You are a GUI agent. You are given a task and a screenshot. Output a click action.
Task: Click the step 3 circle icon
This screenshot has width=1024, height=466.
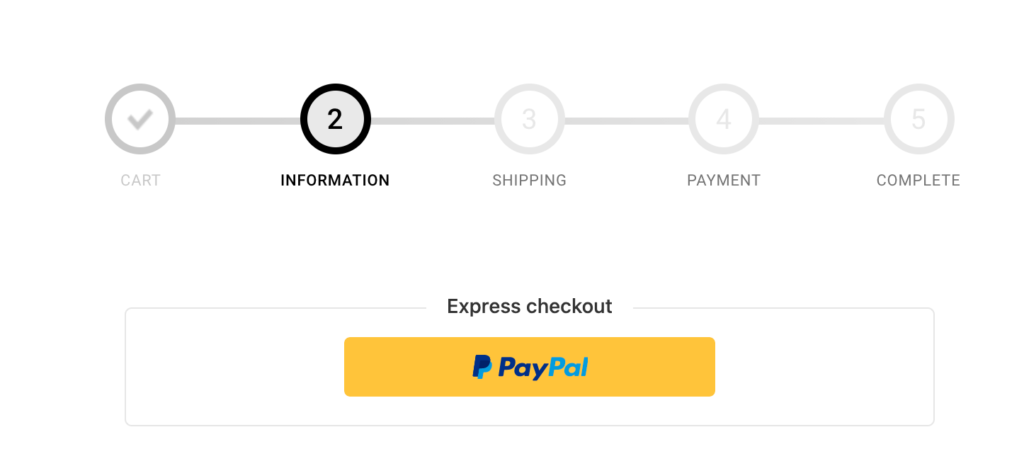tap(529, 120)
